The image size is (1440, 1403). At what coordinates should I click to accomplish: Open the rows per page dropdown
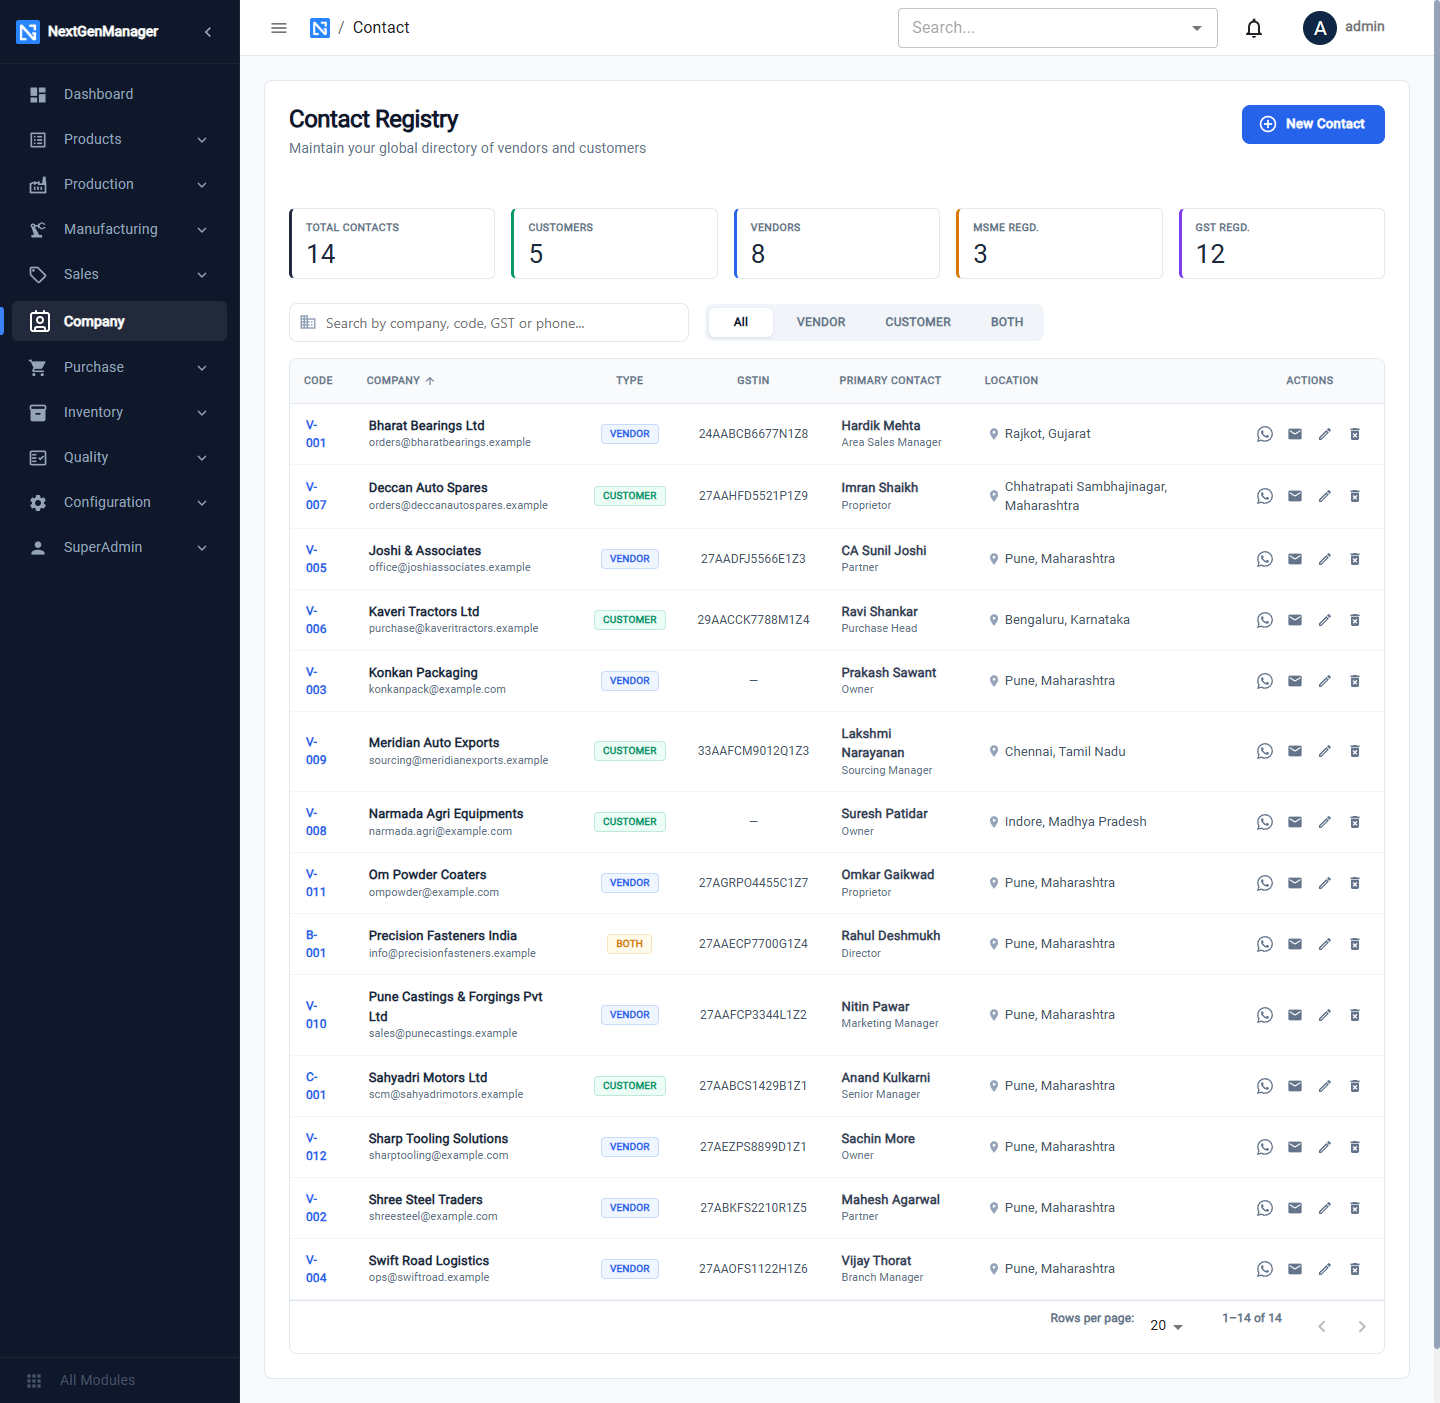[x=1166, y=1325]
